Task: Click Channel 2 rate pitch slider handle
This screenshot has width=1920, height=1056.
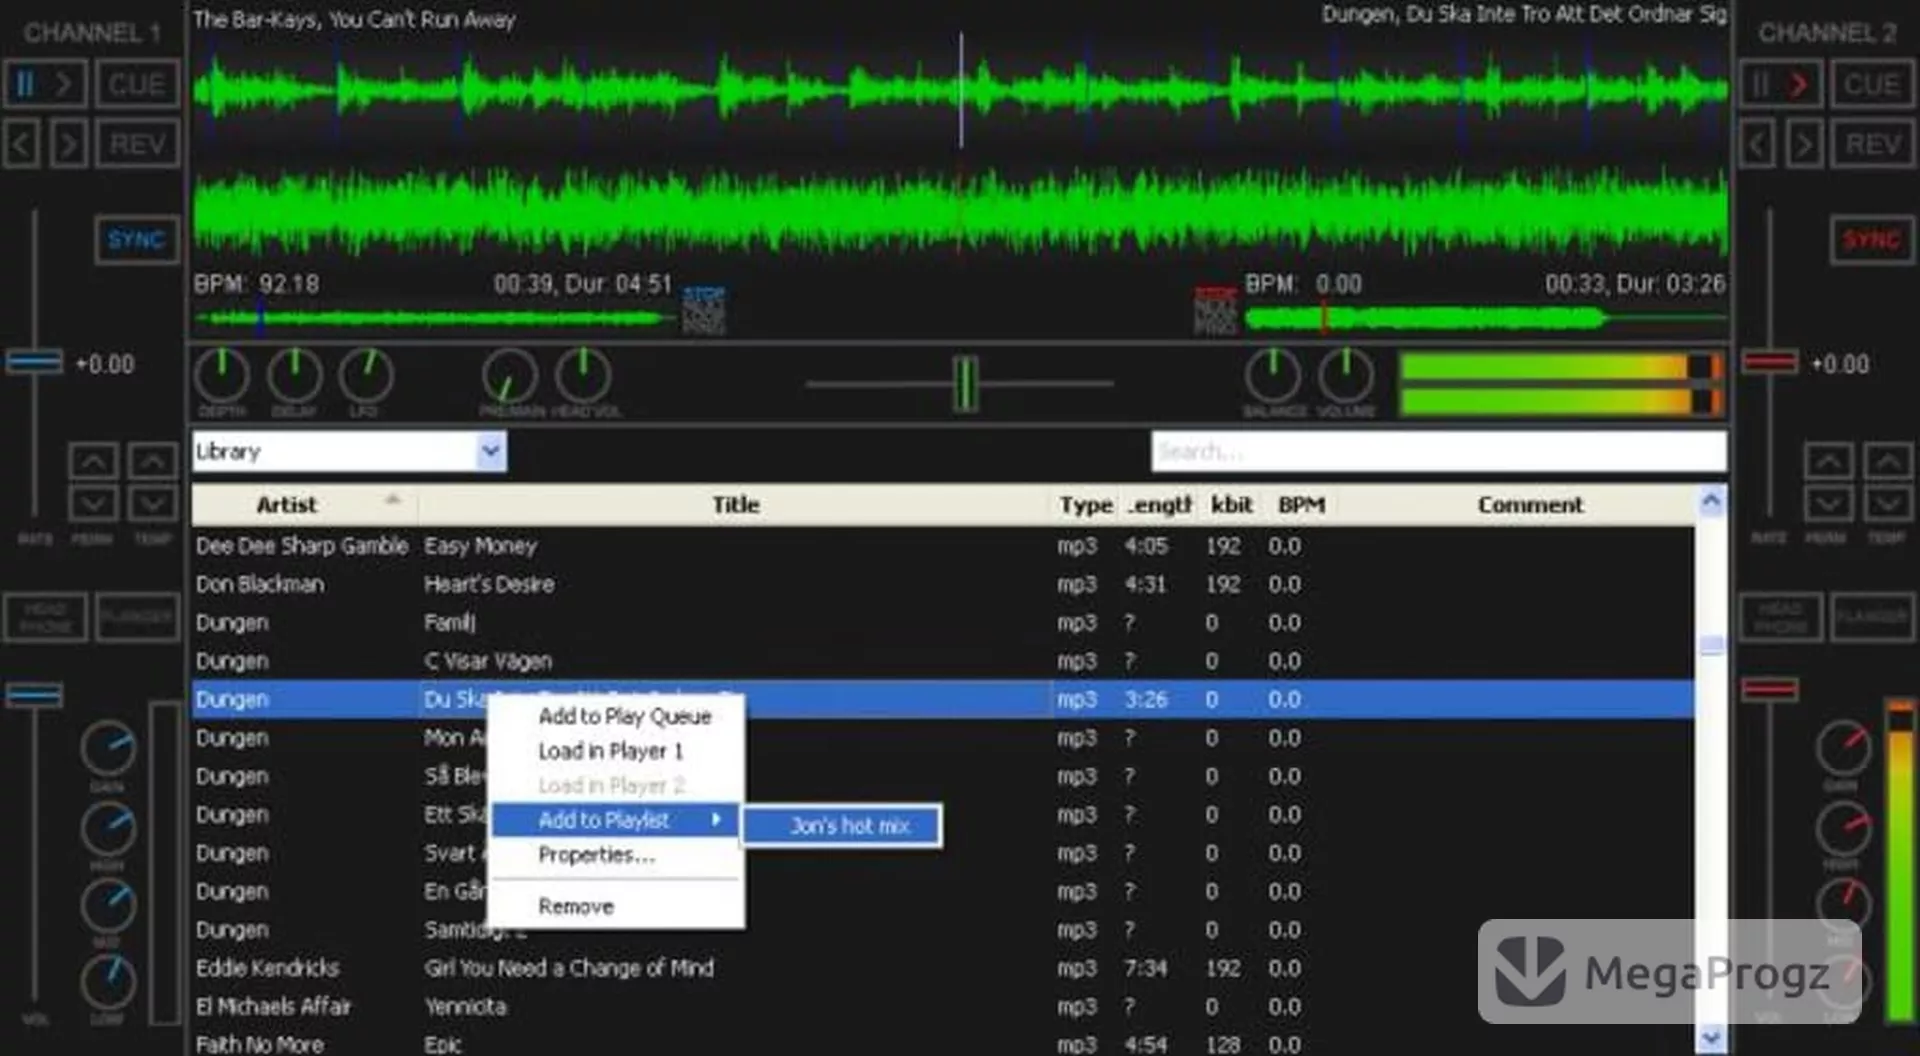Action: click(x=1771, y=362)
